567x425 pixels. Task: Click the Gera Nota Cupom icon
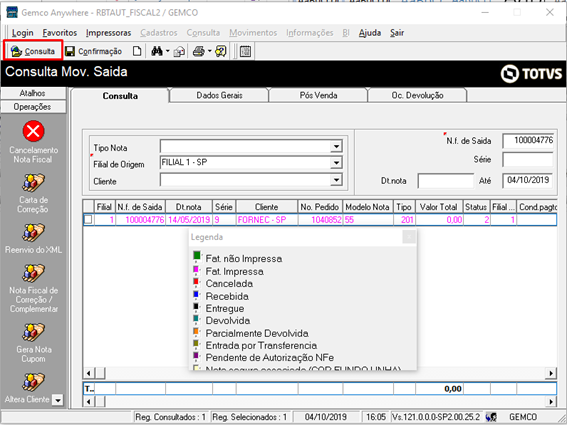point(33,332)
